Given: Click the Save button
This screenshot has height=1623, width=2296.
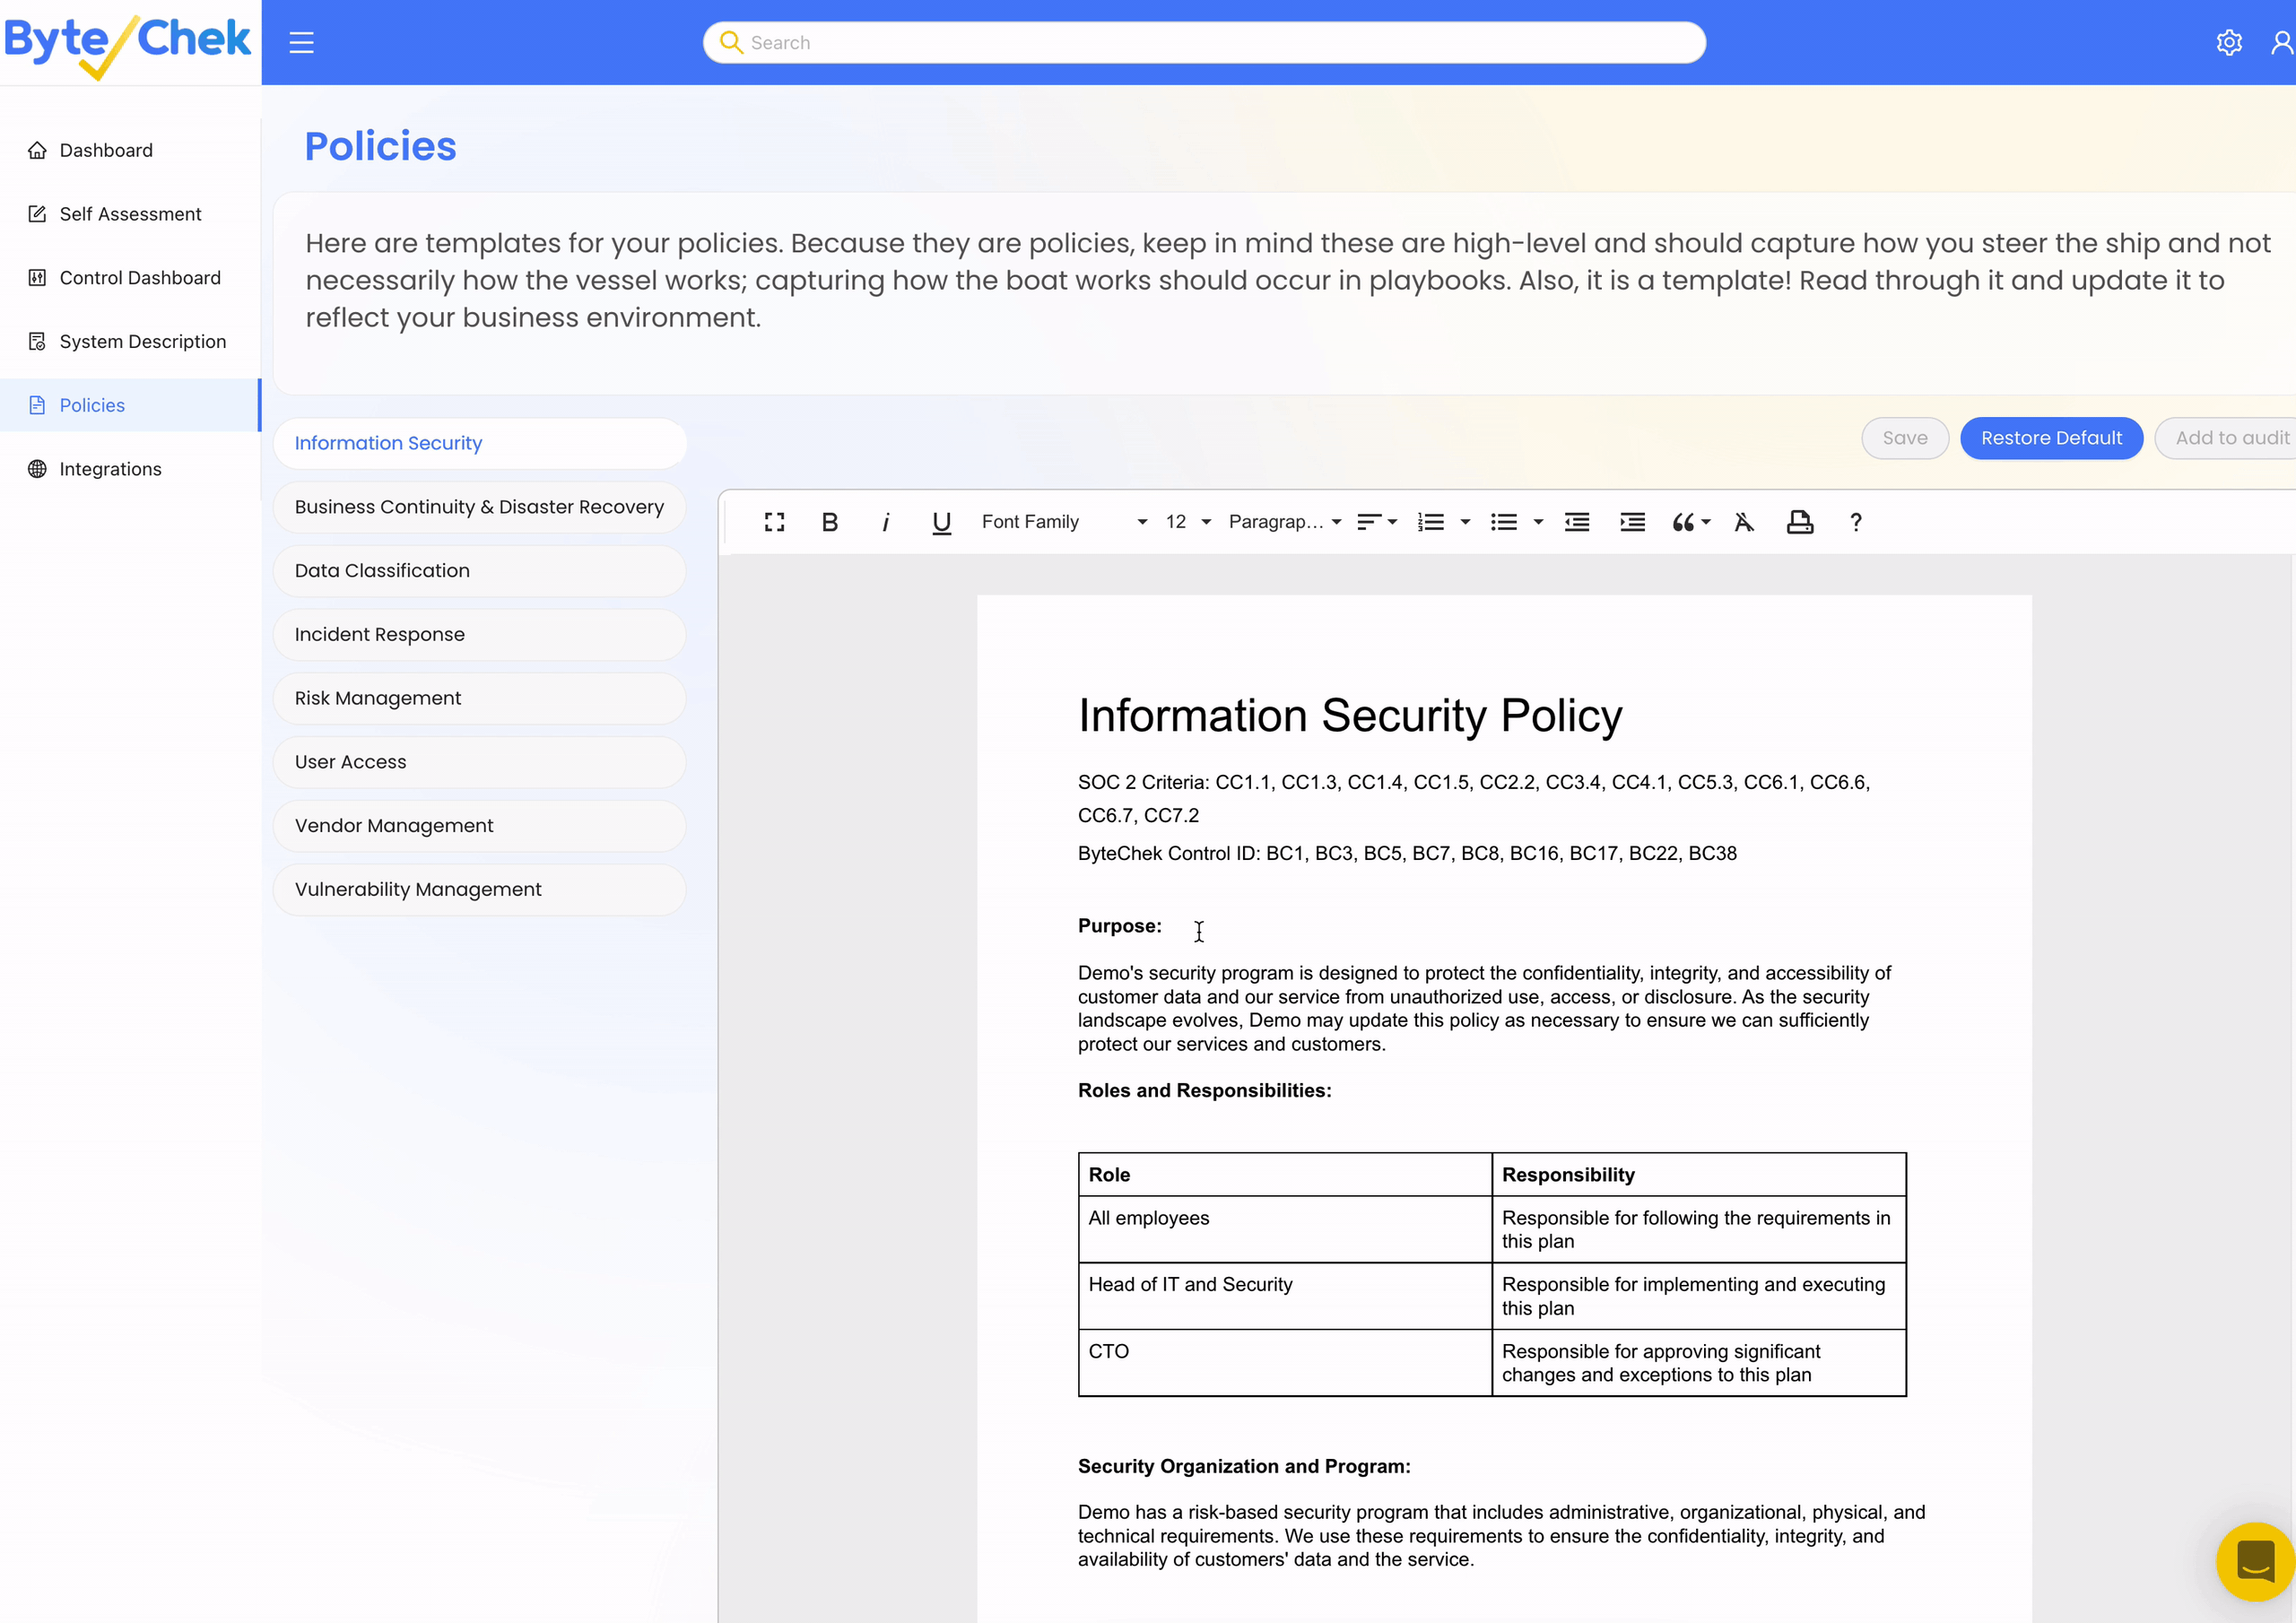Looking at the screenshot, I should click(x=1904, y=438).
